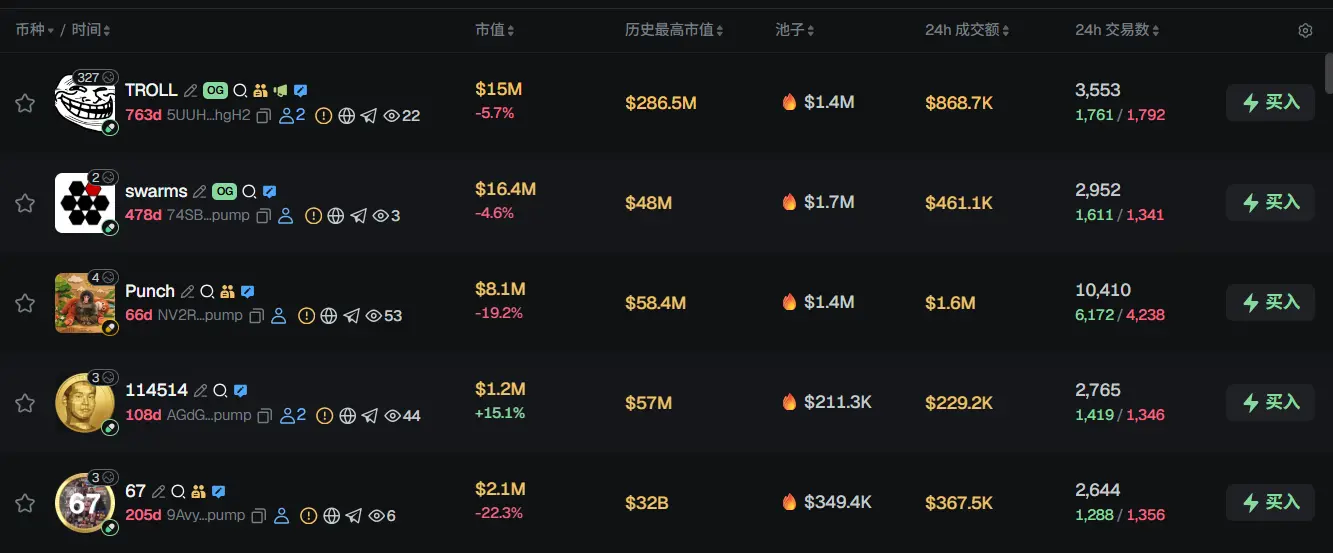The width and height of the screenshot is (1333, 553).
Task: Sort by the 池子 column header
Action: point(795,31)
